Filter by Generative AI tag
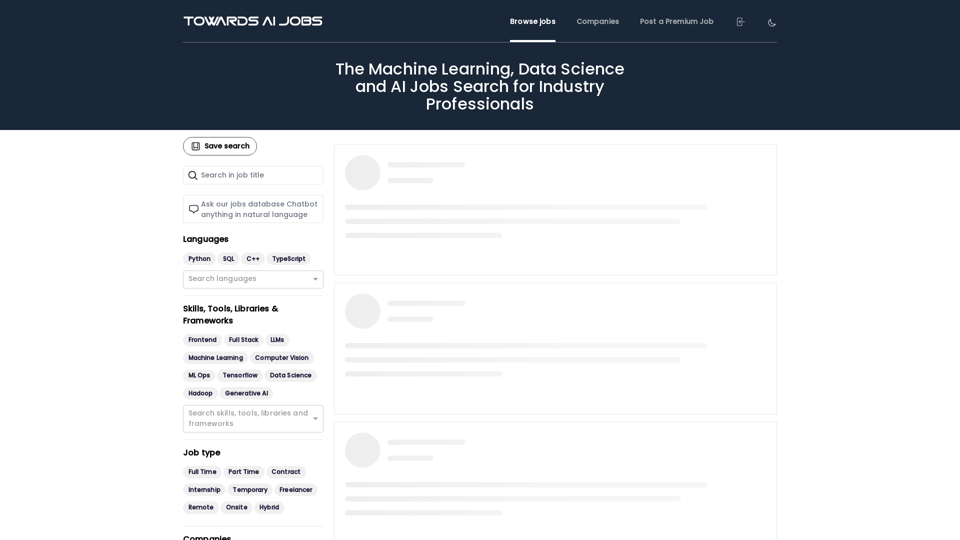This screenshot has width=960, height=540. tap(246, 394)
